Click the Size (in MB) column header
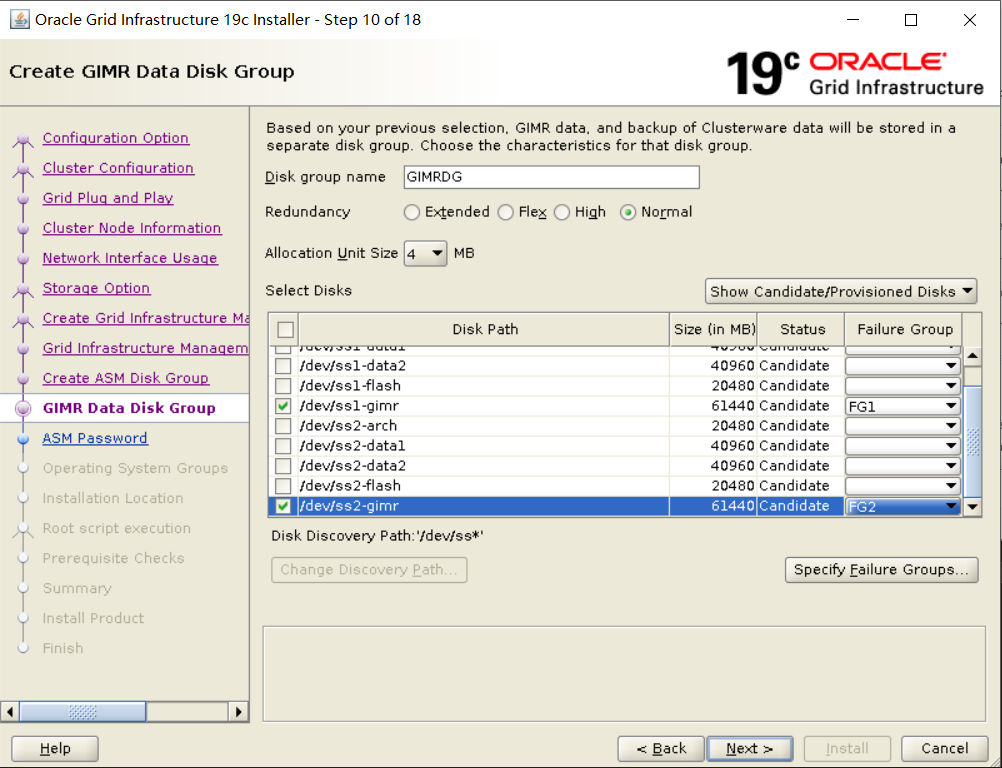Screen dimensions: 1002x768 click(x=714, y=330)
